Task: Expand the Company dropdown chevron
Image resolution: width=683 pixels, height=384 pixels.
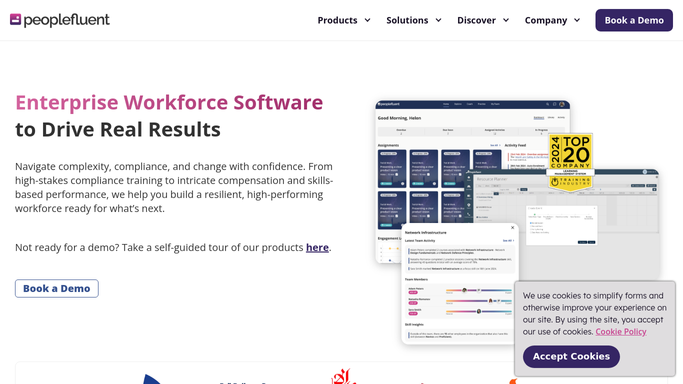Action: click(x=577, y=20)
